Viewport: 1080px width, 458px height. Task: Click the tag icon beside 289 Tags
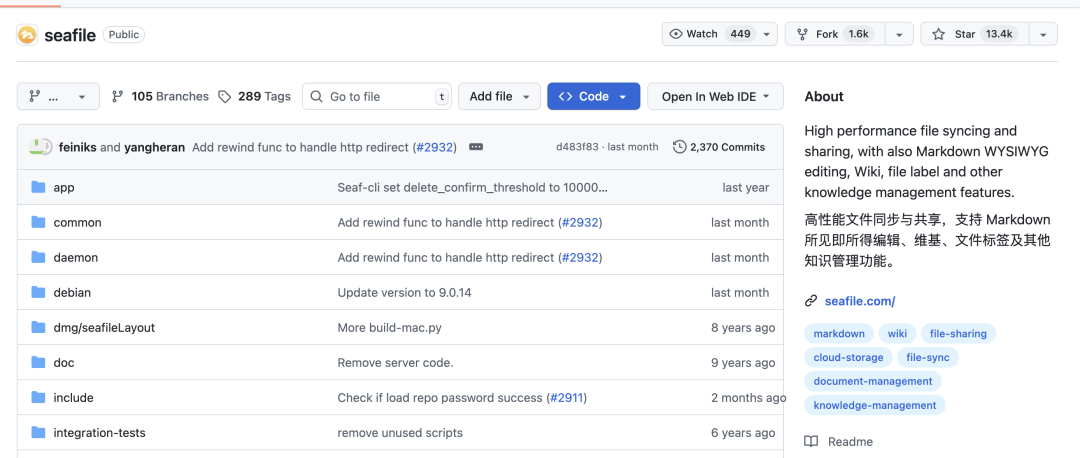pyautogui.click(x=225, y=96)
